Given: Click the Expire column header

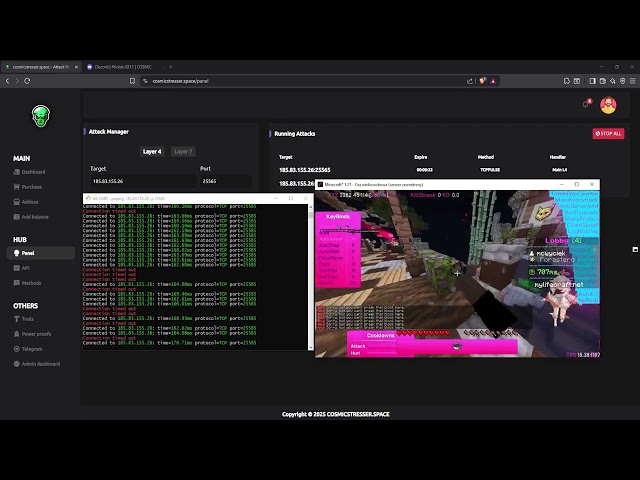Looking at the screenshot, I should (x=420, y=157).
